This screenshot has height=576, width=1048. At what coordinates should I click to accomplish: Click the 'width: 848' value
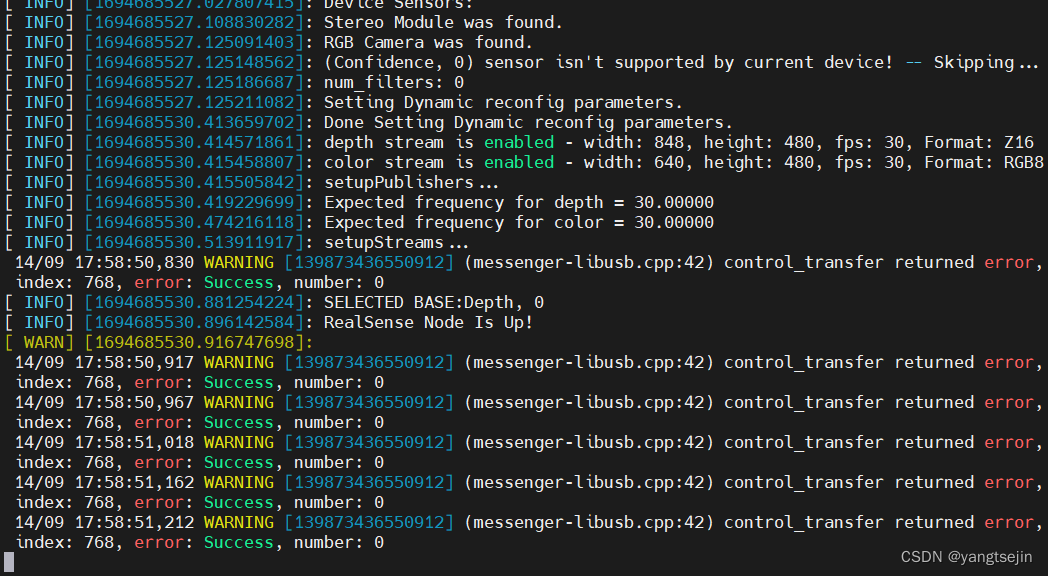(634, 143)
